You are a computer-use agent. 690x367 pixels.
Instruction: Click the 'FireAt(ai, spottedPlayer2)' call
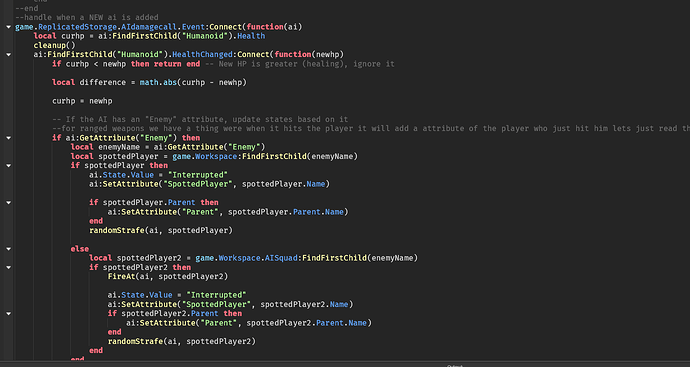168,276
